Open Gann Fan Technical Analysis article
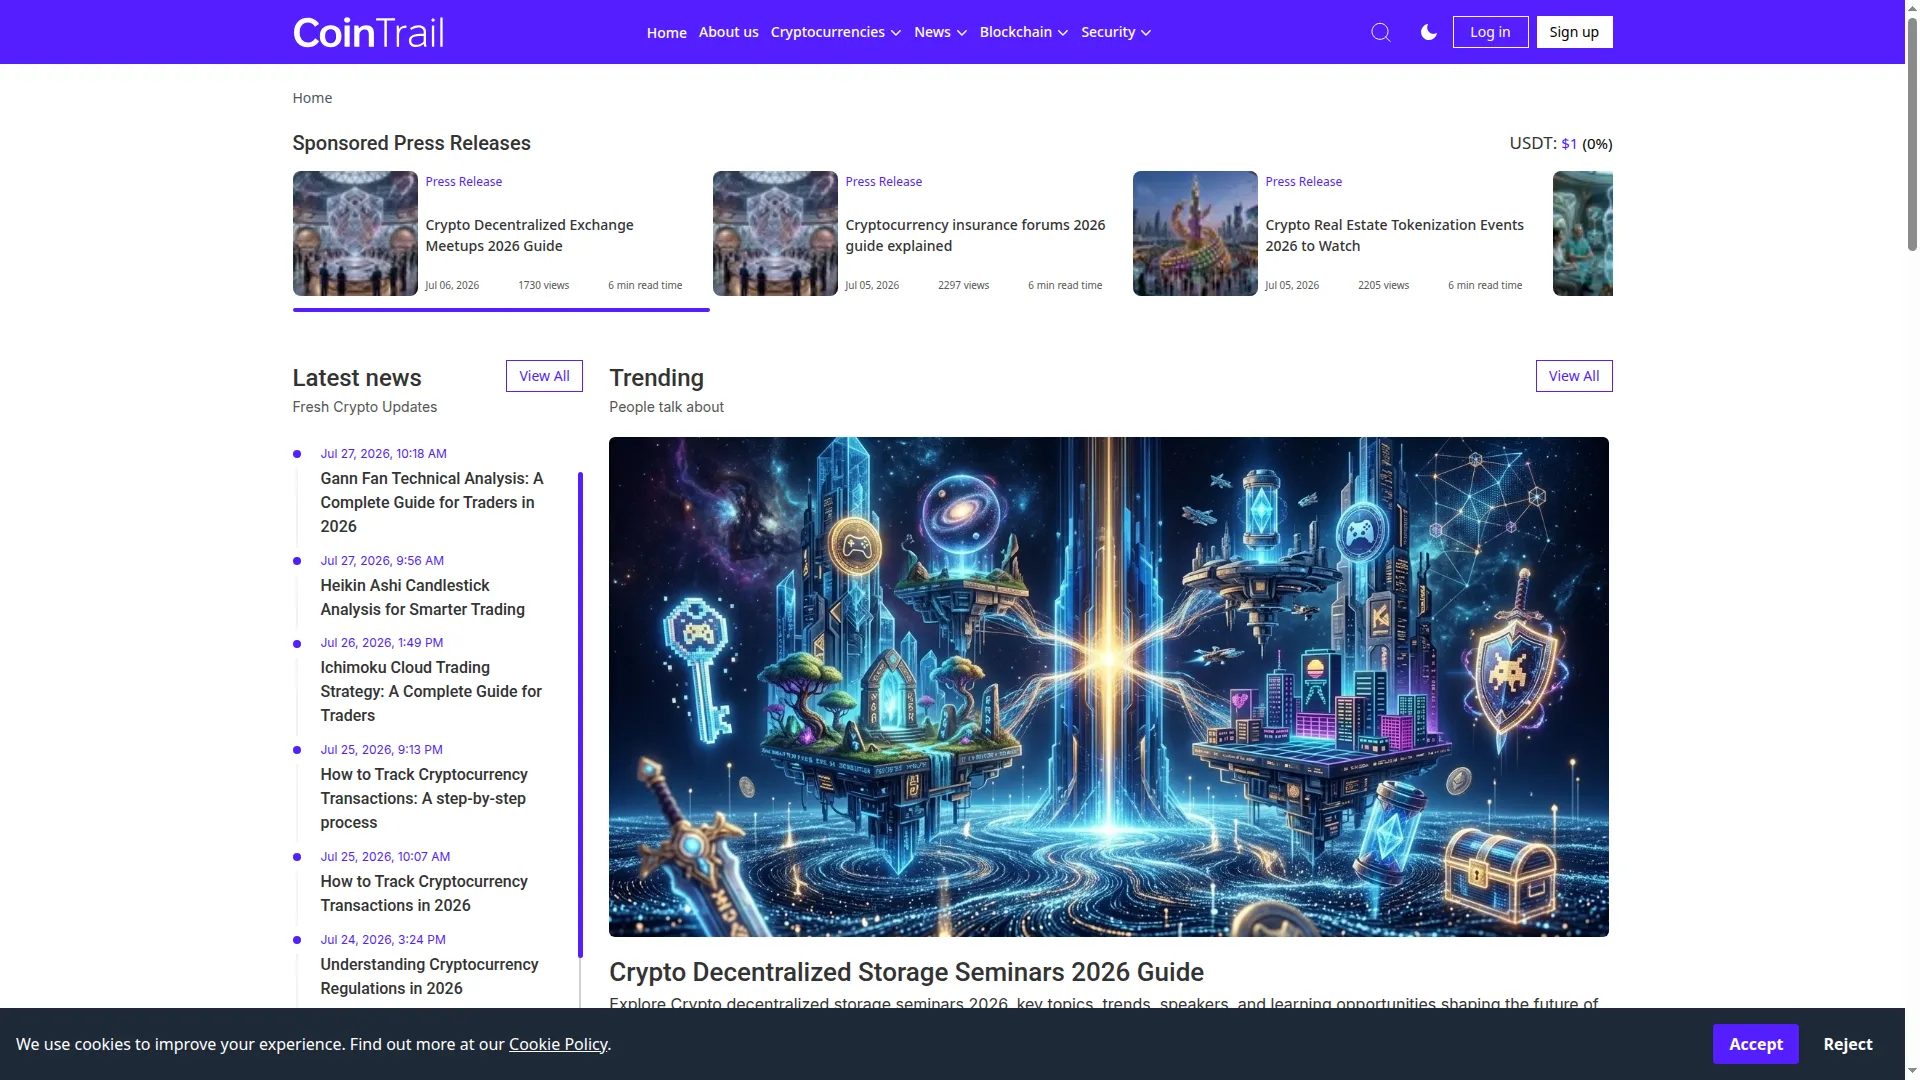1920x1080 pixels. pos(432,502)
